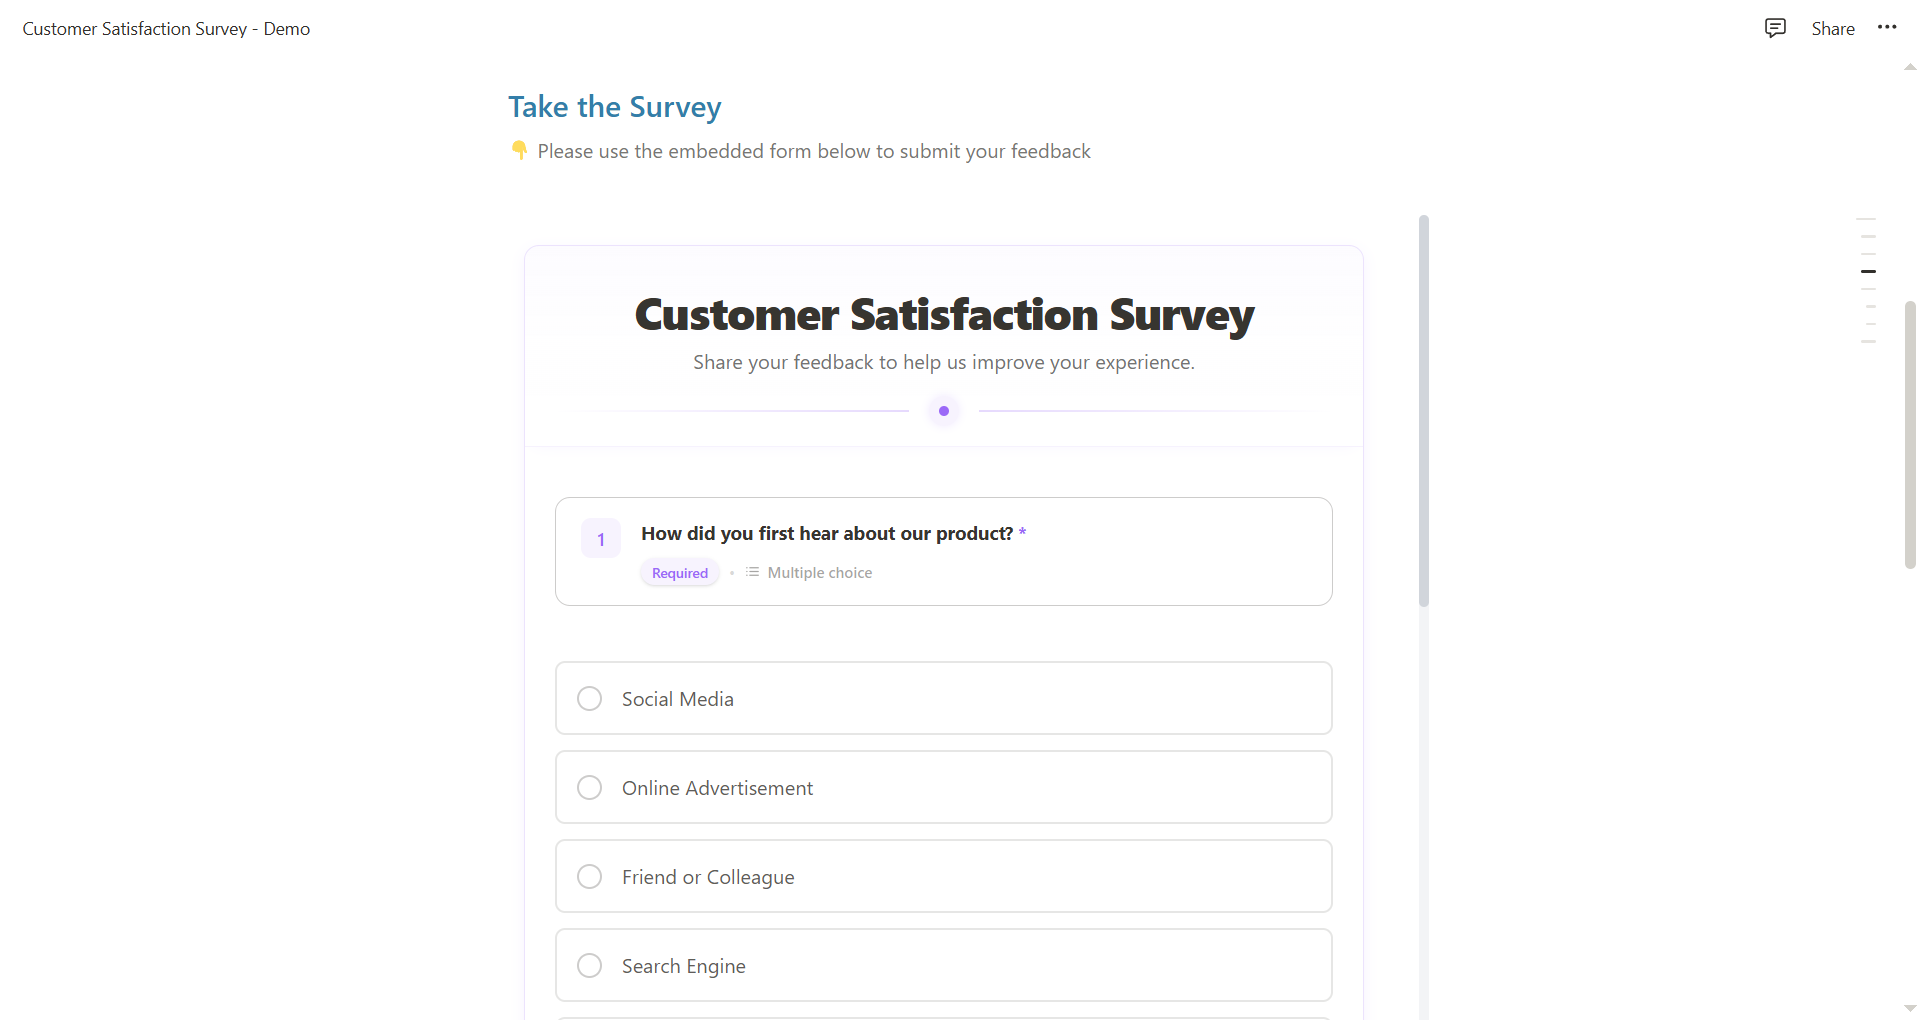This screenshot has height=1020, width=1920.
Task: Pick the Search Engine radio option
Action: pyautogui.click(x=943, y=965)
